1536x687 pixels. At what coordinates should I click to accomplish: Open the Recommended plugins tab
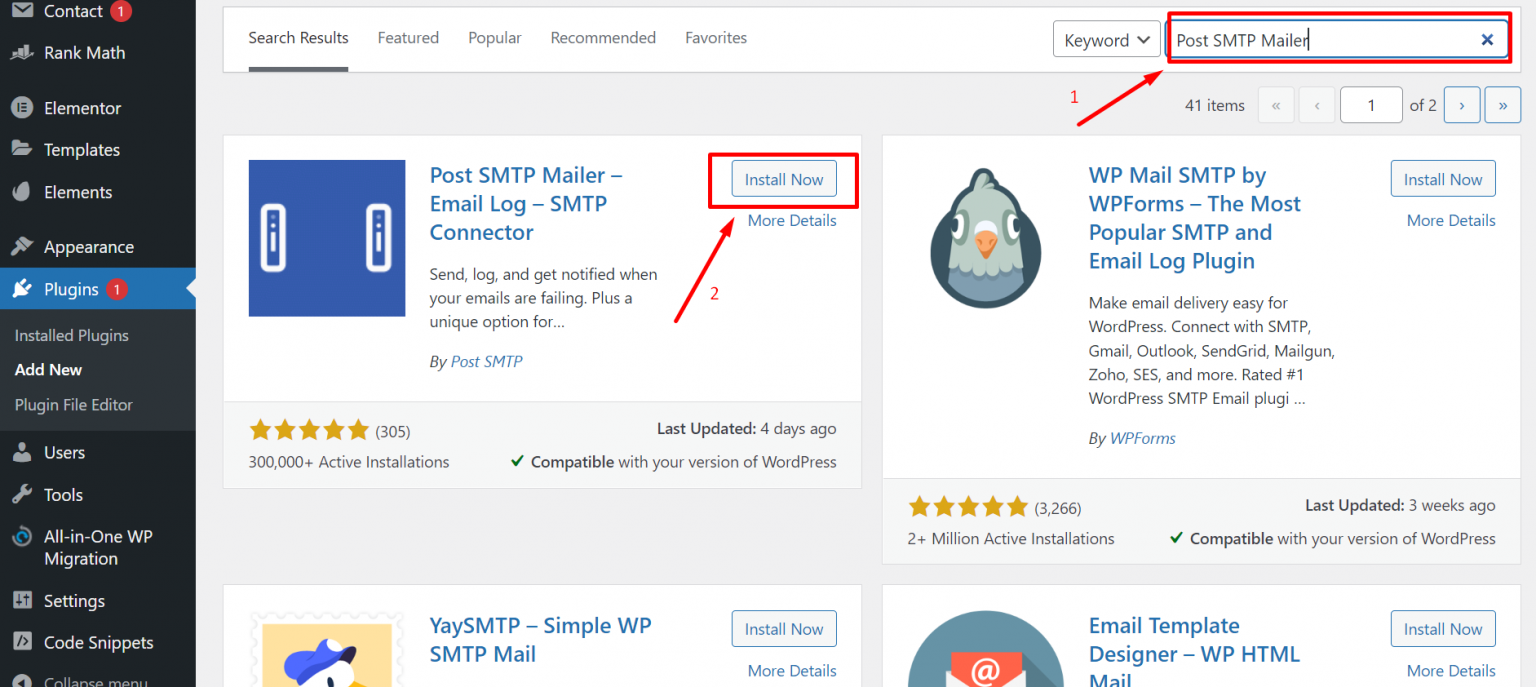tap(602, 37)
